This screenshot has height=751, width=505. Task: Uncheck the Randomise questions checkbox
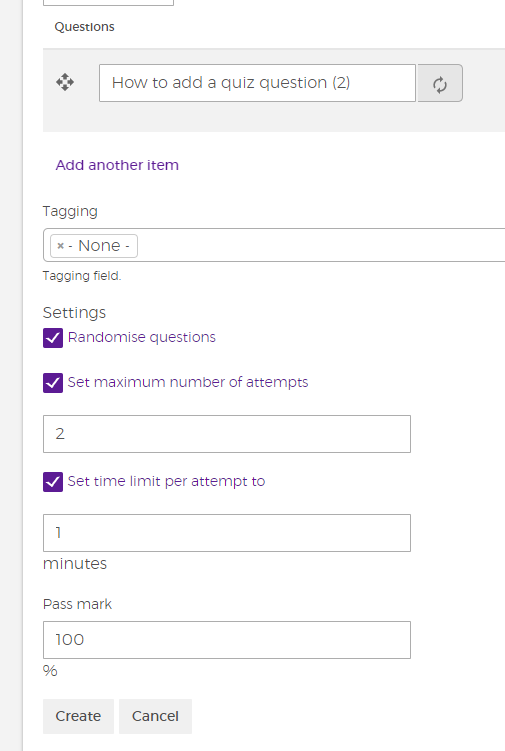coord(53,338)
